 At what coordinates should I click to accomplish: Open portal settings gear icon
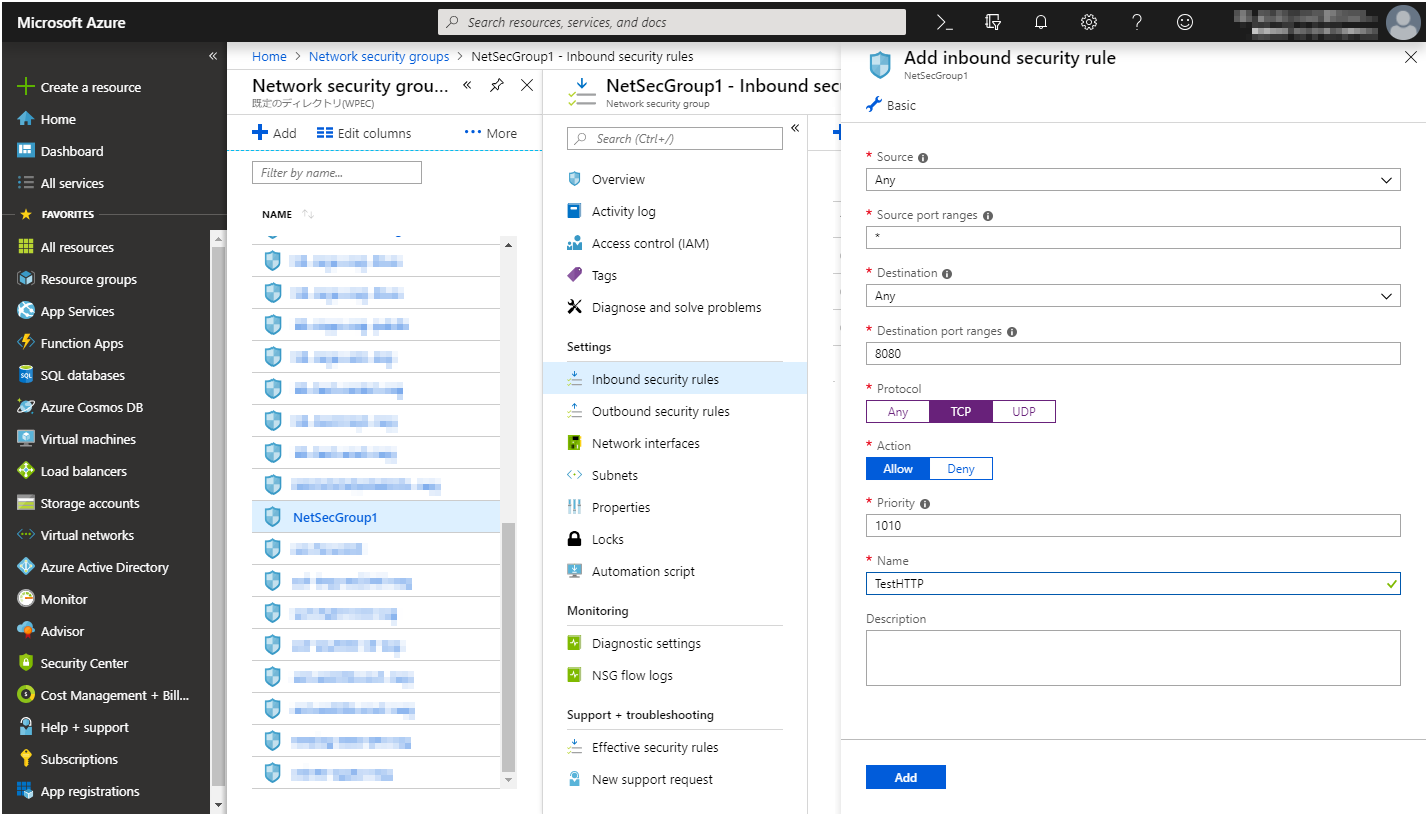point(1089,22)
